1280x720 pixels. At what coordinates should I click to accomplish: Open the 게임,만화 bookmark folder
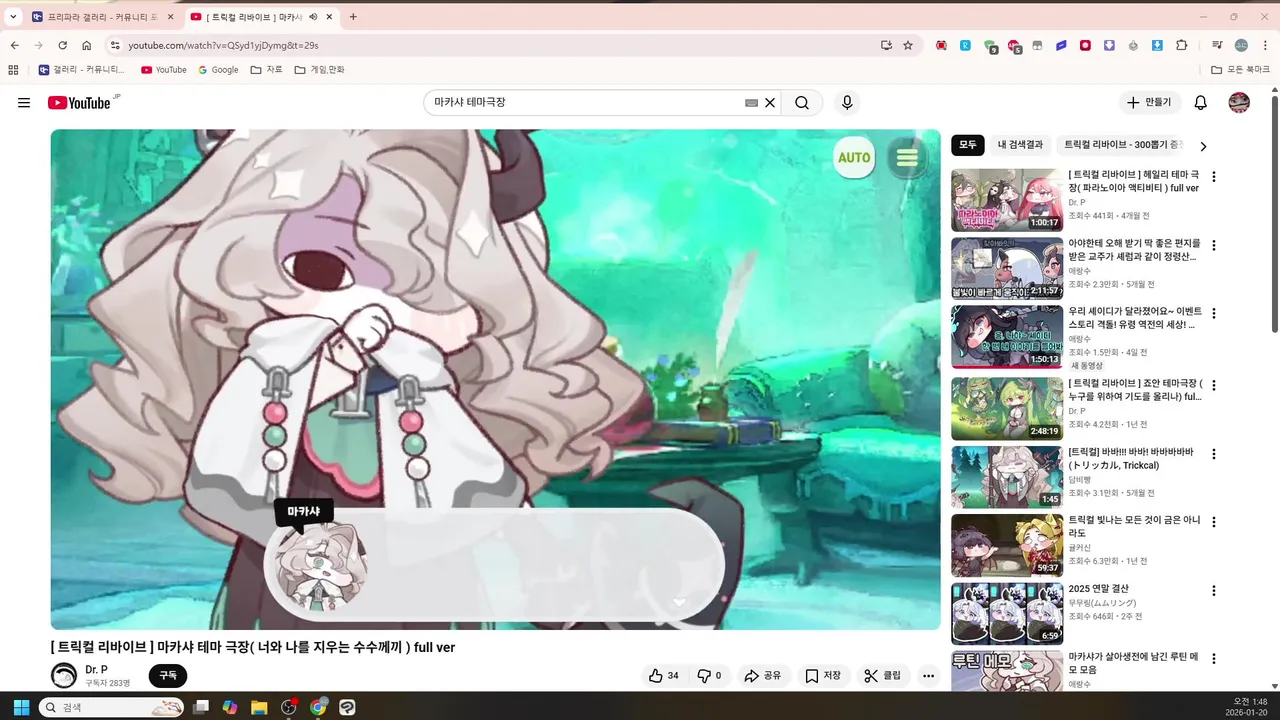[x=319, y=70]
